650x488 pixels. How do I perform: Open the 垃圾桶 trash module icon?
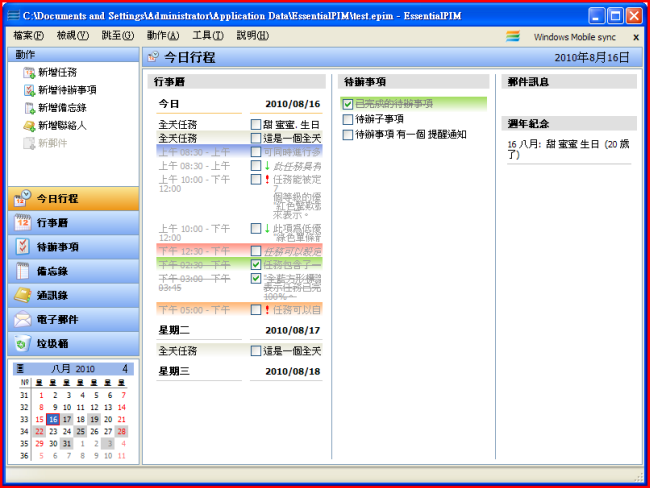tap(22, 343)
